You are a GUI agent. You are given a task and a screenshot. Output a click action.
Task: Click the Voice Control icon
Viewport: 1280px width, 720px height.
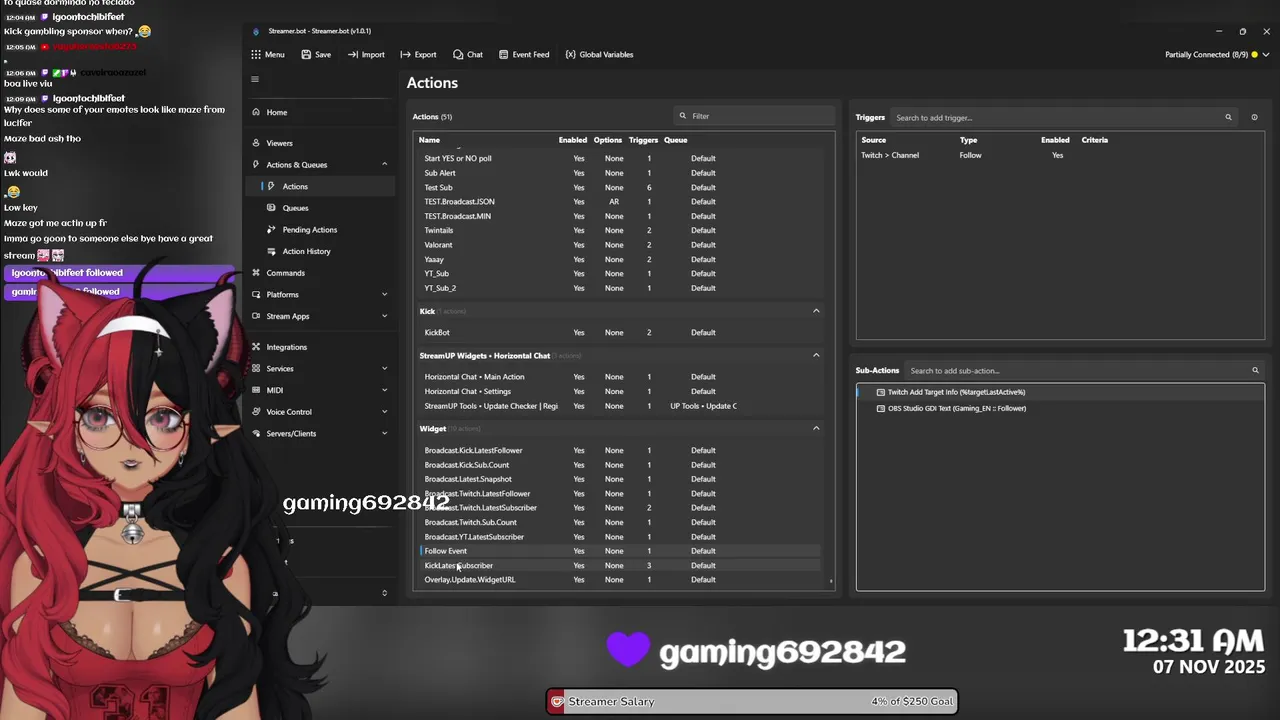click(256, 412)
